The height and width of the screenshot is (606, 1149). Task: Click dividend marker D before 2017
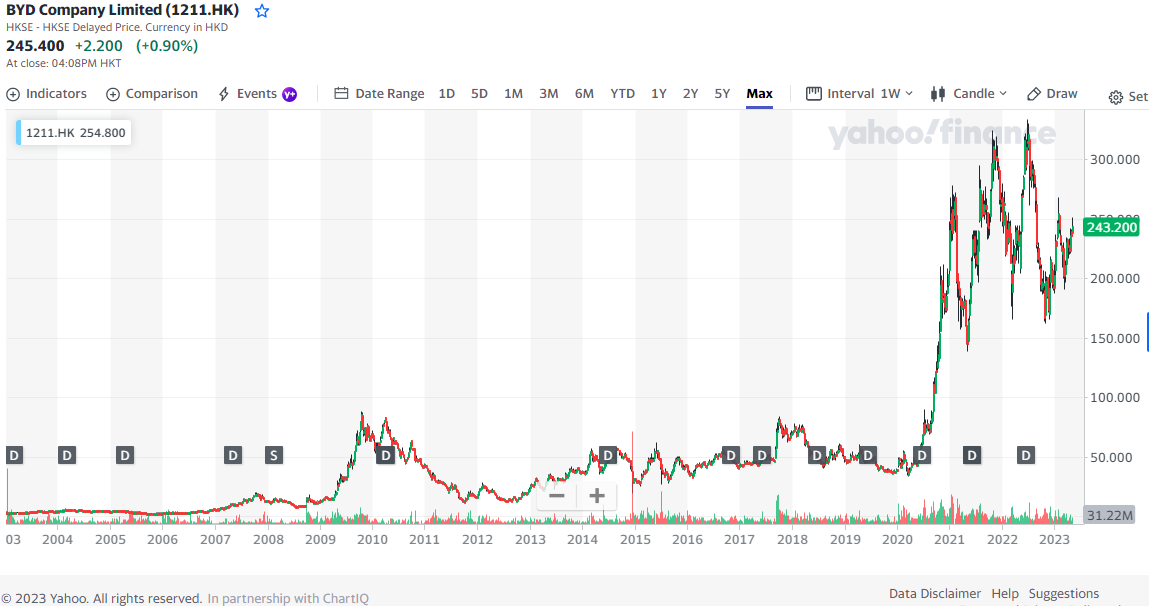pos(731,455)
